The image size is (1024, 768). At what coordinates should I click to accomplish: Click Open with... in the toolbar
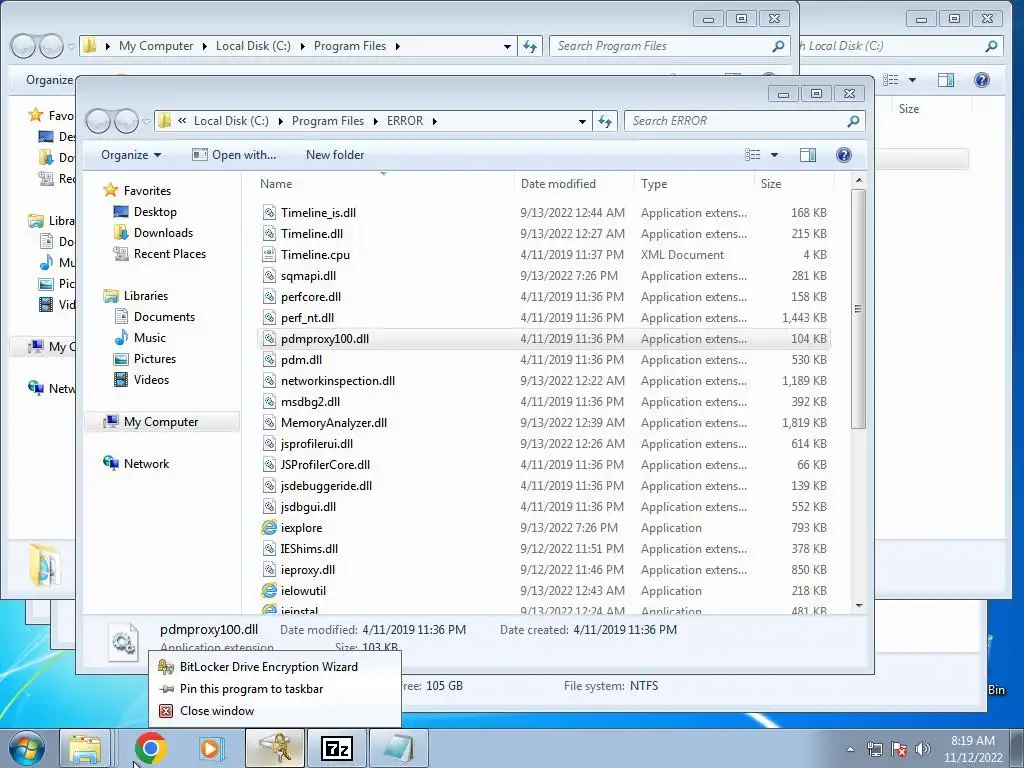pos(234,155)
